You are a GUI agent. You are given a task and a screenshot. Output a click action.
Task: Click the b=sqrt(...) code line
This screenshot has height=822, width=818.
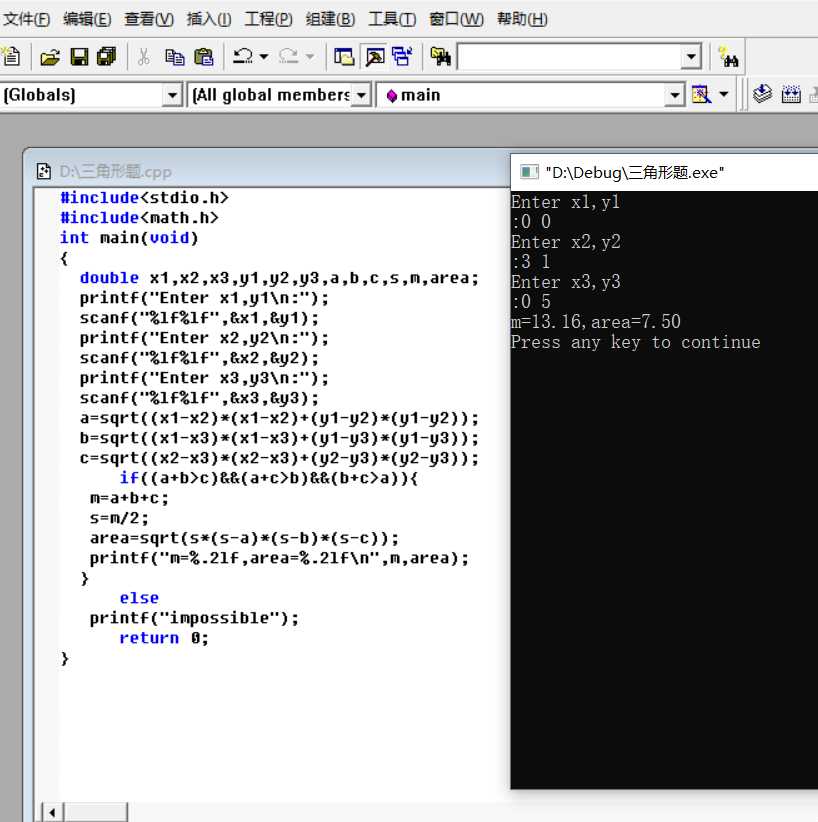279,438
